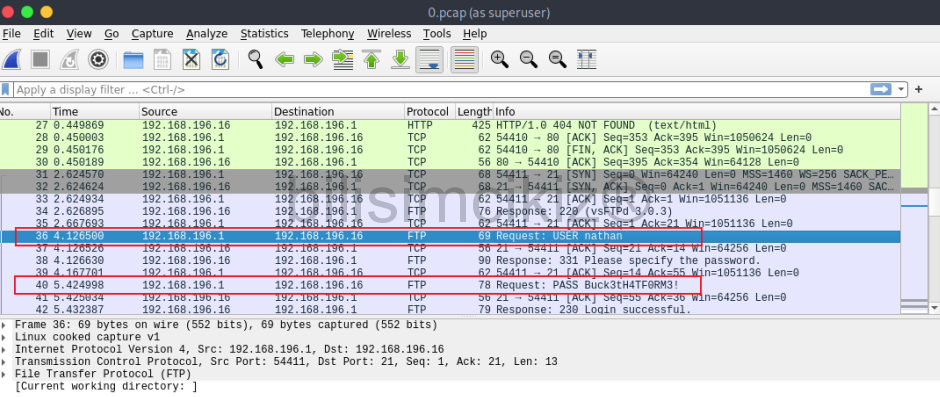Open capture options gear icon
This screenshot has height=397, width=940.
[98, 59]
